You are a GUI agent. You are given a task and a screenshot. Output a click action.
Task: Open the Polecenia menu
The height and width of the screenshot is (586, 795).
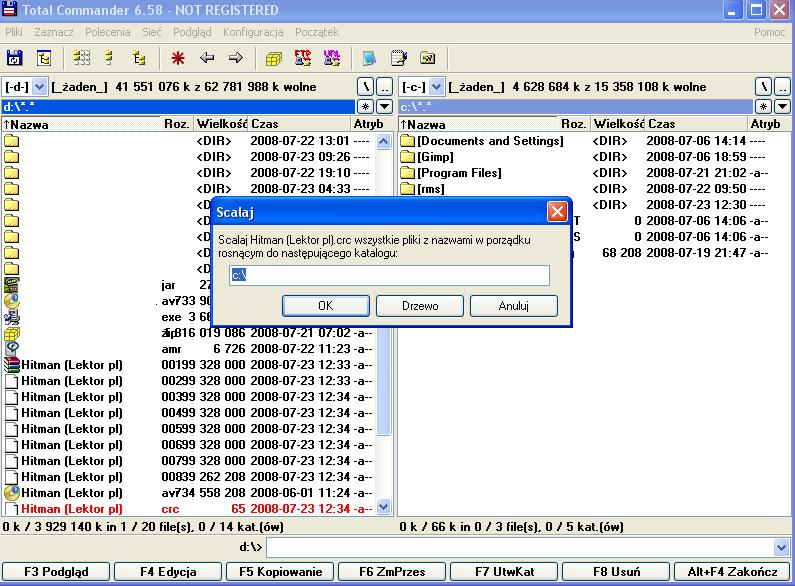click(107, 32)
